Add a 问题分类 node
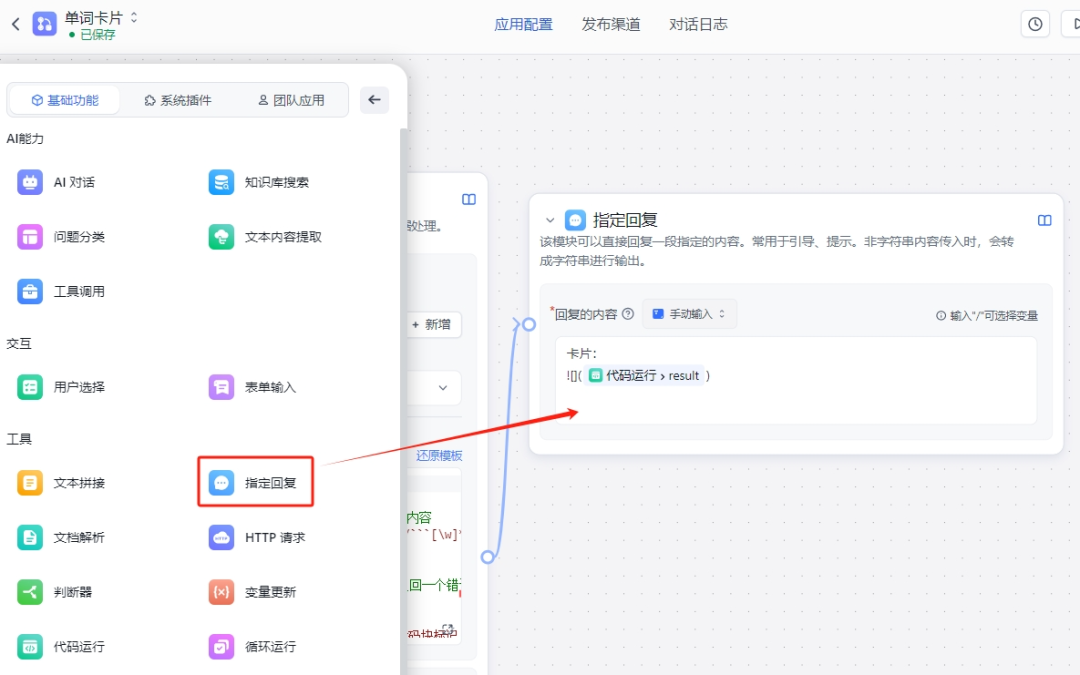This screenshot has height=675, width=1080. coord(61,237)
